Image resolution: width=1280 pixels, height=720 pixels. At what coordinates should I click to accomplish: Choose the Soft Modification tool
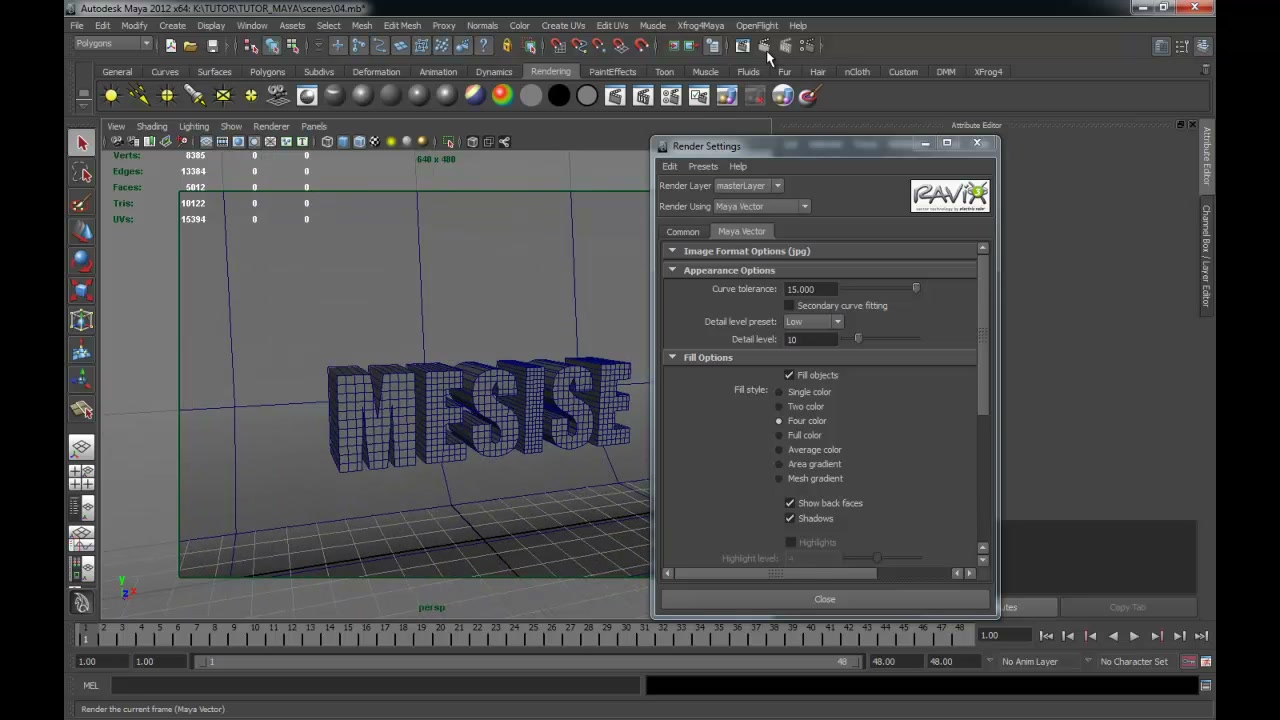pyautogui.click(x=82, y=350)
